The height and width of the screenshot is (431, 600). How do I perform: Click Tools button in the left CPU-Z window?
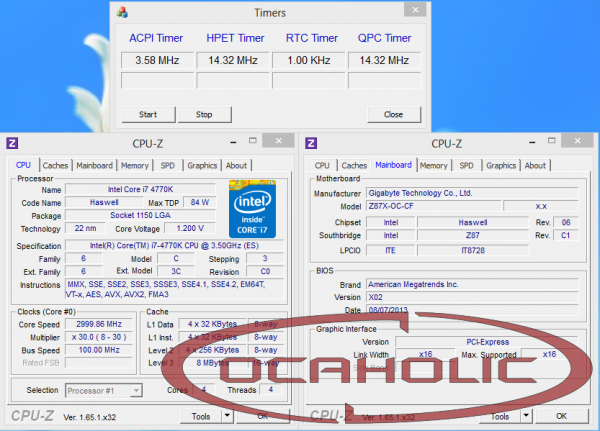[201, 416]
